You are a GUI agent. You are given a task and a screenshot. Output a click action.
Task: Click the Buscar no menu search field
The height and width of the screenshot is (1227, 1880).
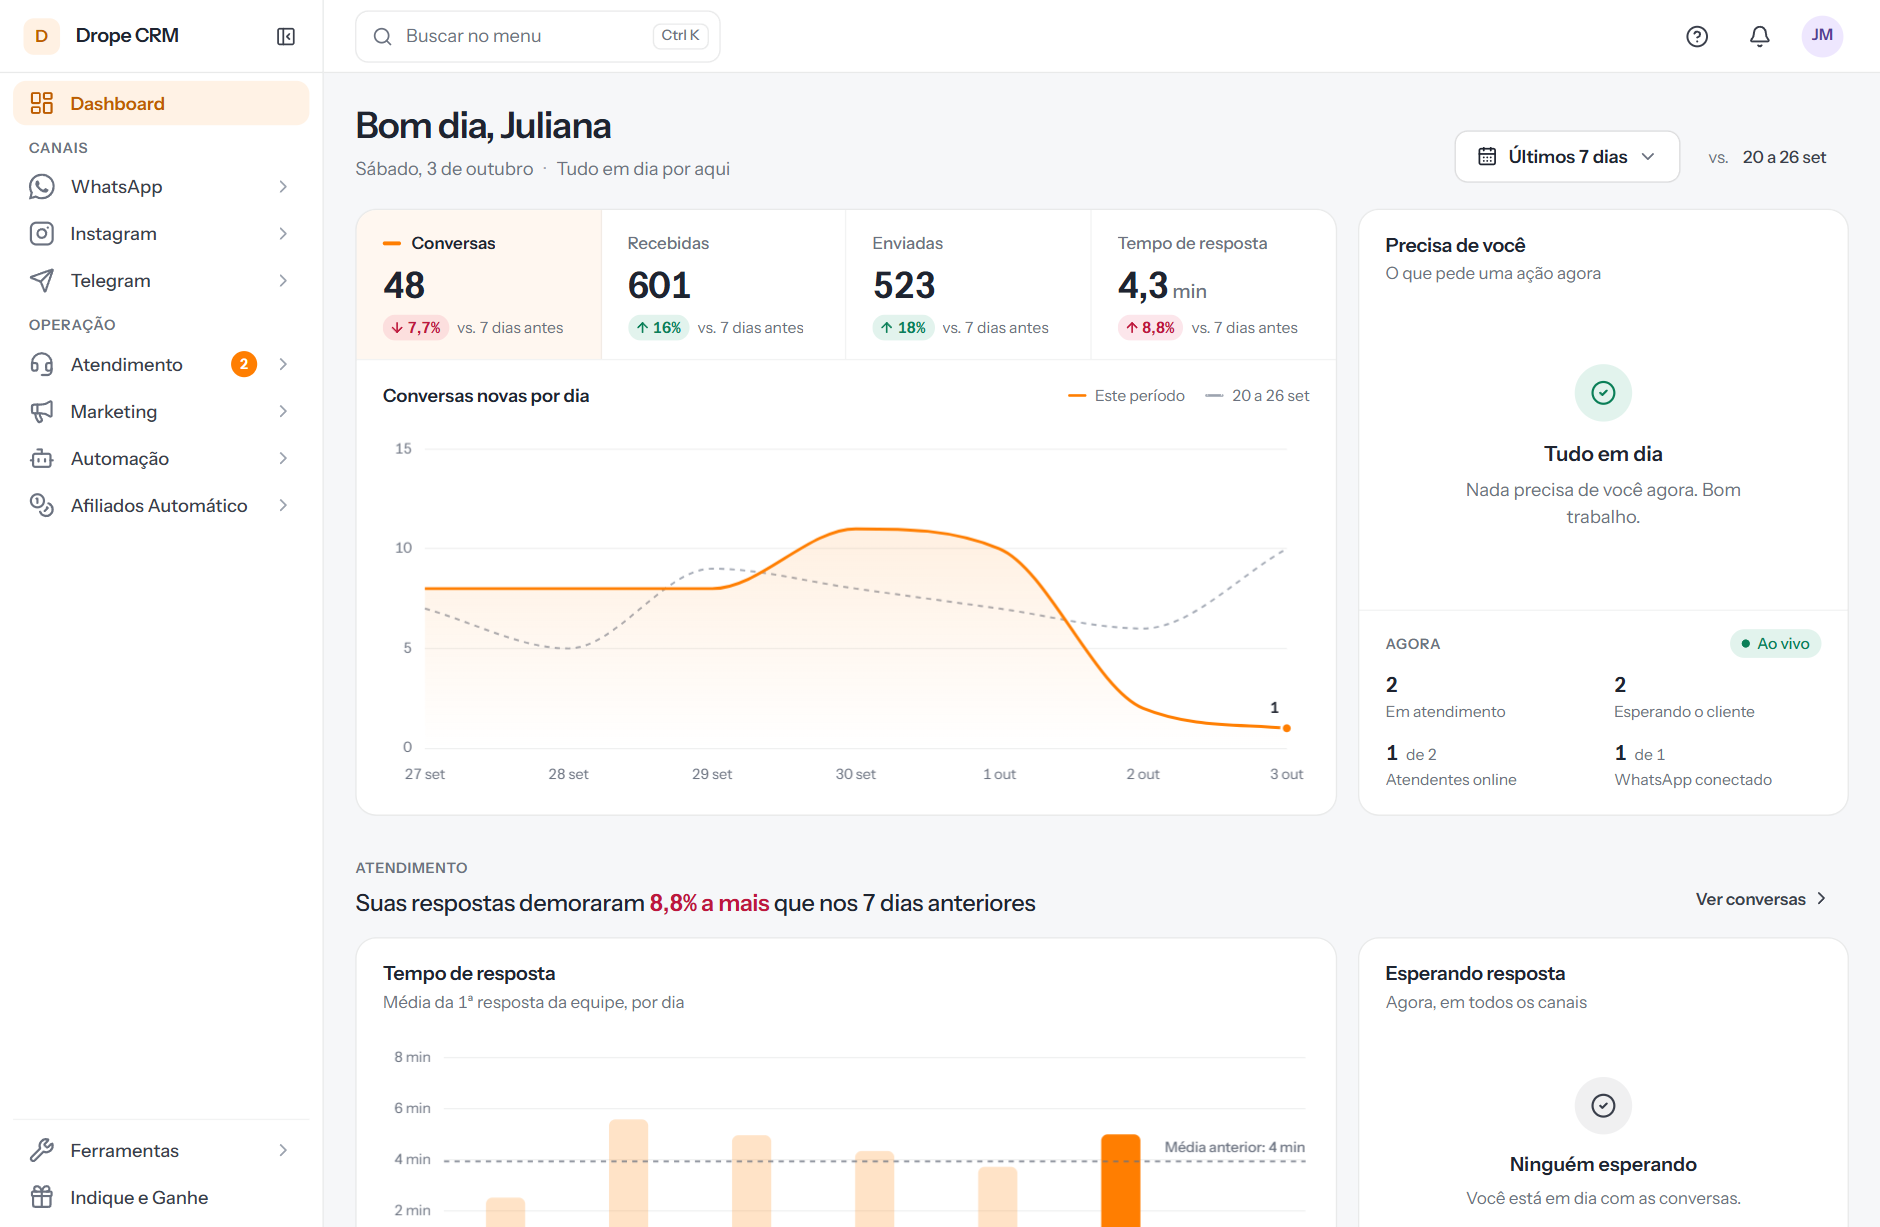point(538,37)
